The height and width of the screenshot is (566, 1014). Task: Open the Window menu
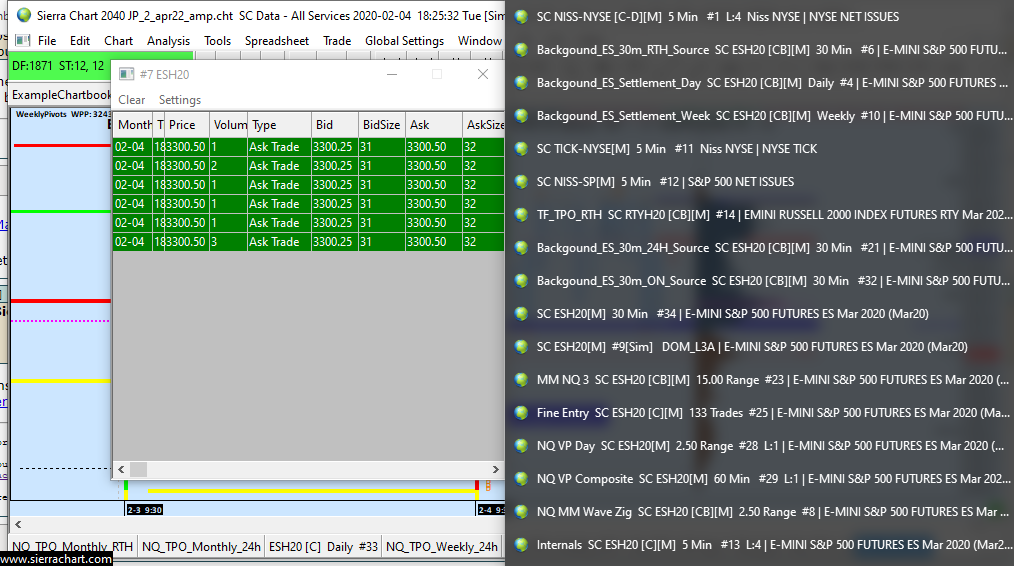click(x=480, y=41)
